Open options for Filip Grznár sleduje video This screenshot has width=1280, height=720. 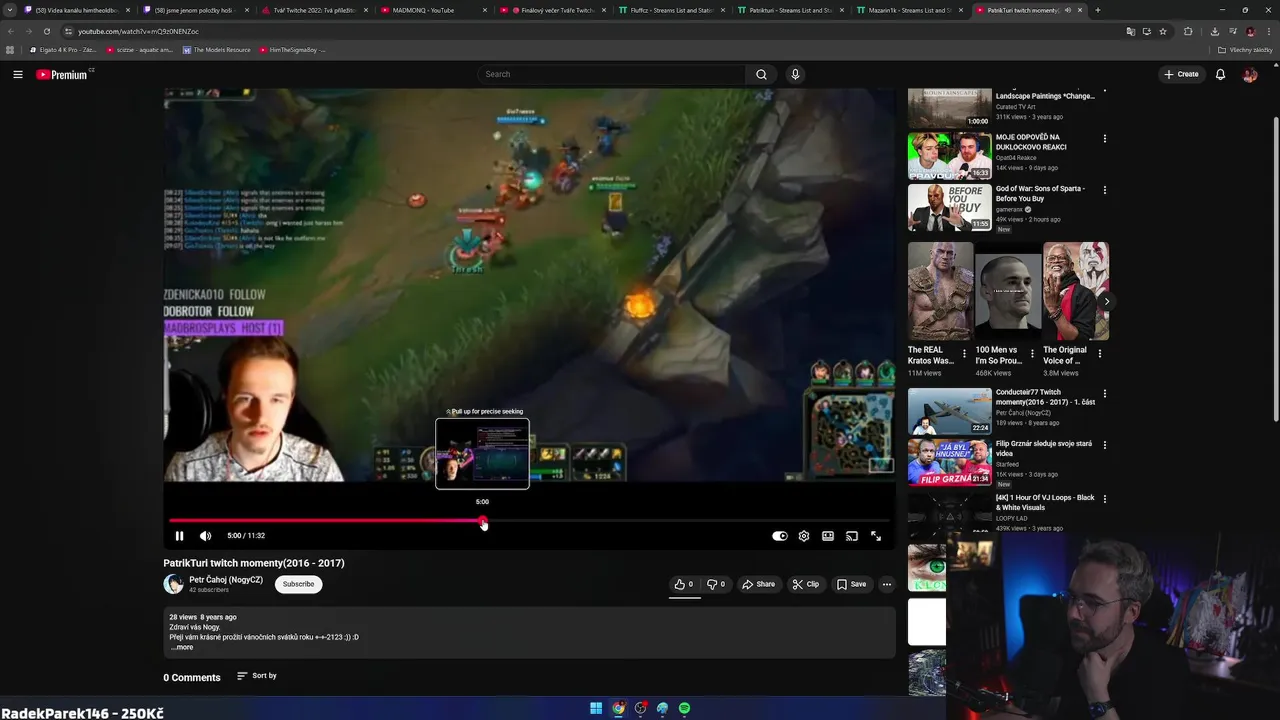coord(1105,445)
